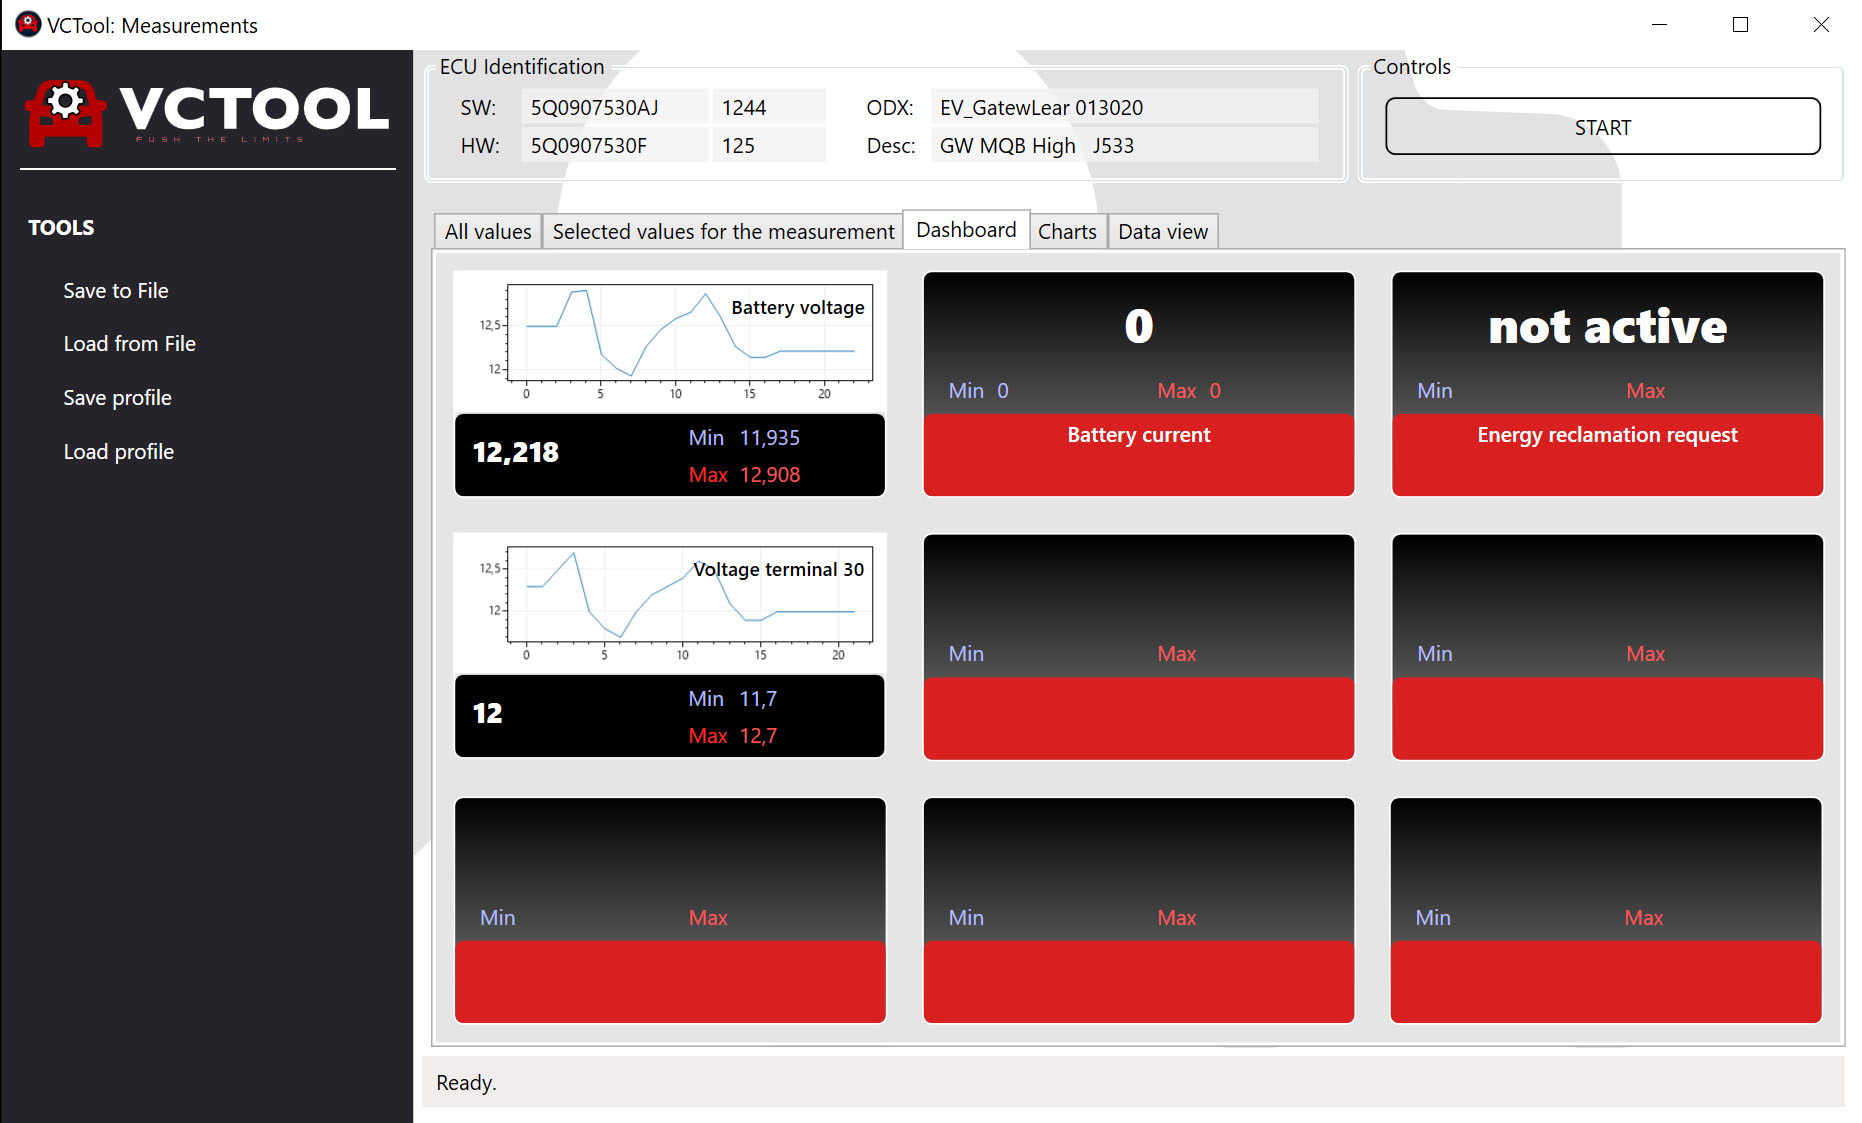This screenshot has height=1123, width=1862.
Task: Select the Battery current dashboard tile
Action: click(1138, 384)
